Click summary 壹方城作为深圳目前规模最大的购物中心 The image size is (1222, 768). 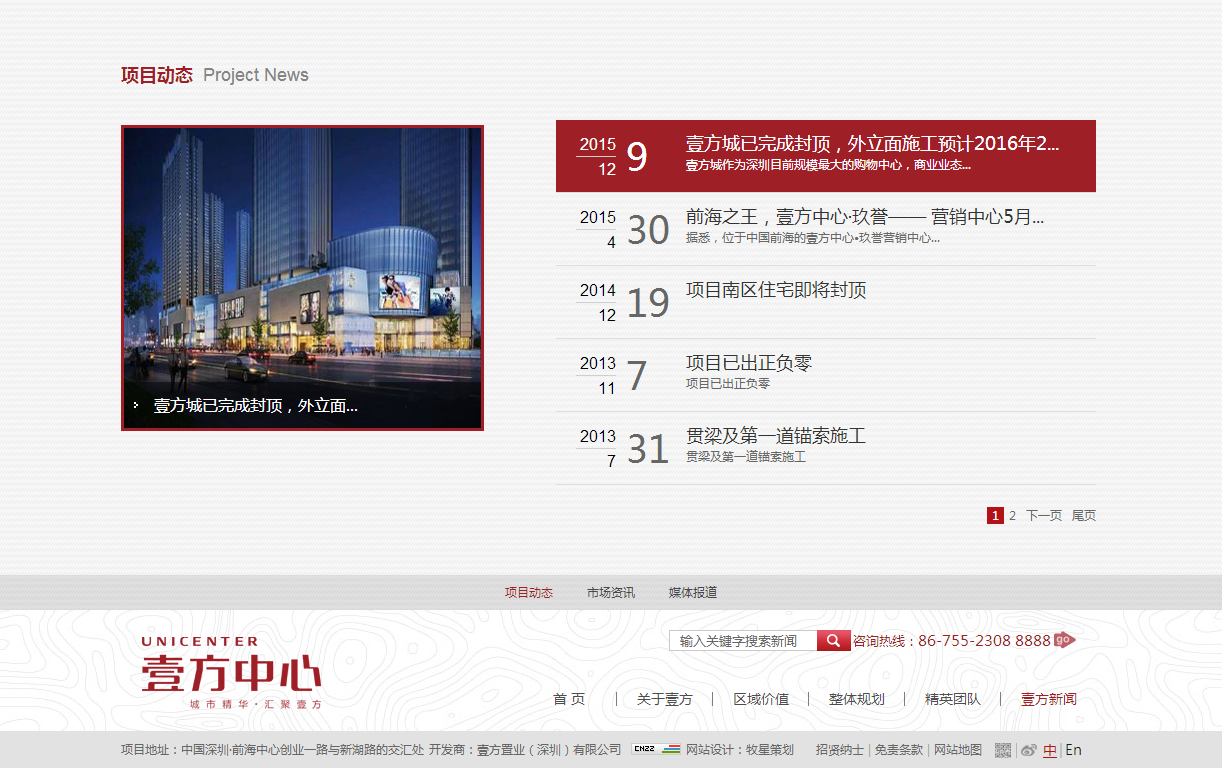(x=829, y=165)
